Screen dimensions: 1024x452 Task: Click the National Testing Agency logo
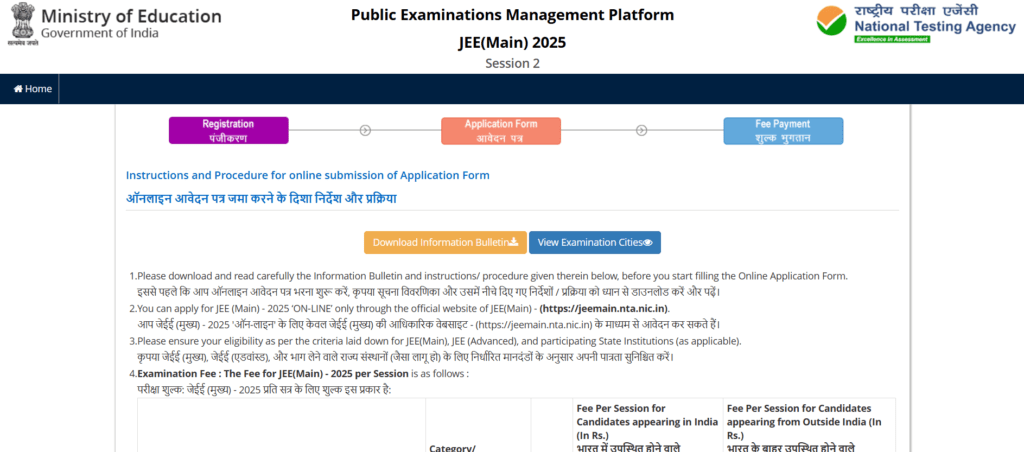(916, 23)
